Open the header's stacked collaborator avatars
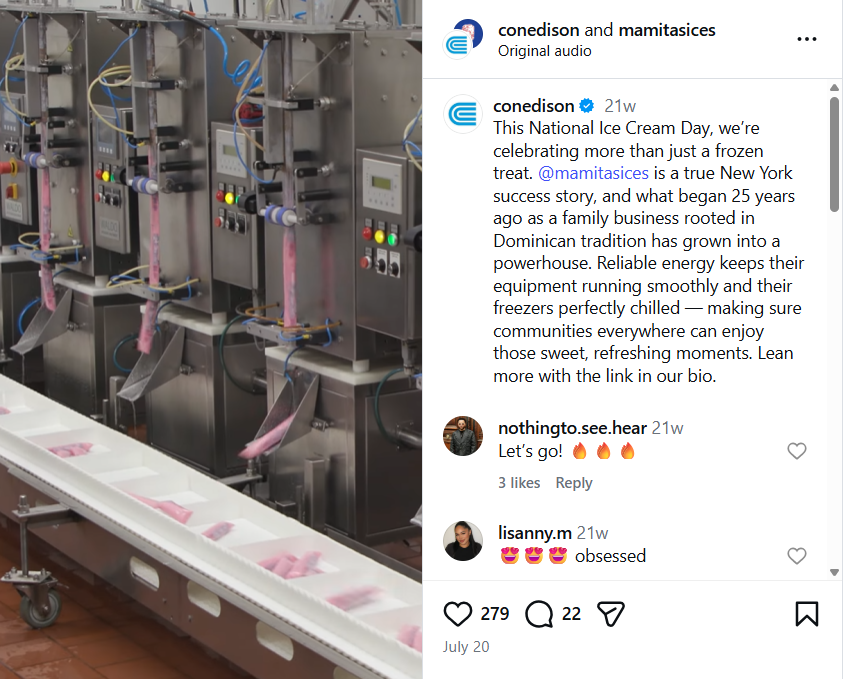The height and width of the screenshot is (679, 844). (x=463, y=39)
